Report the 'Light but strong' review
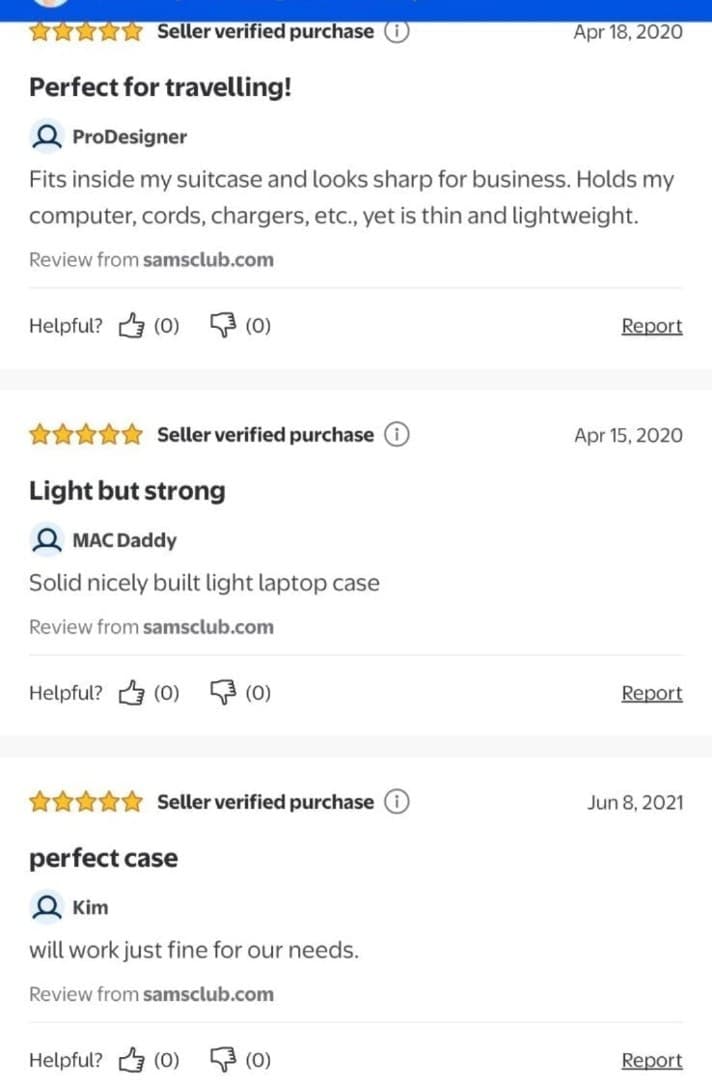Image resolution: width=712 pixels, height=1092 pixels. click(x=651, y=693)
